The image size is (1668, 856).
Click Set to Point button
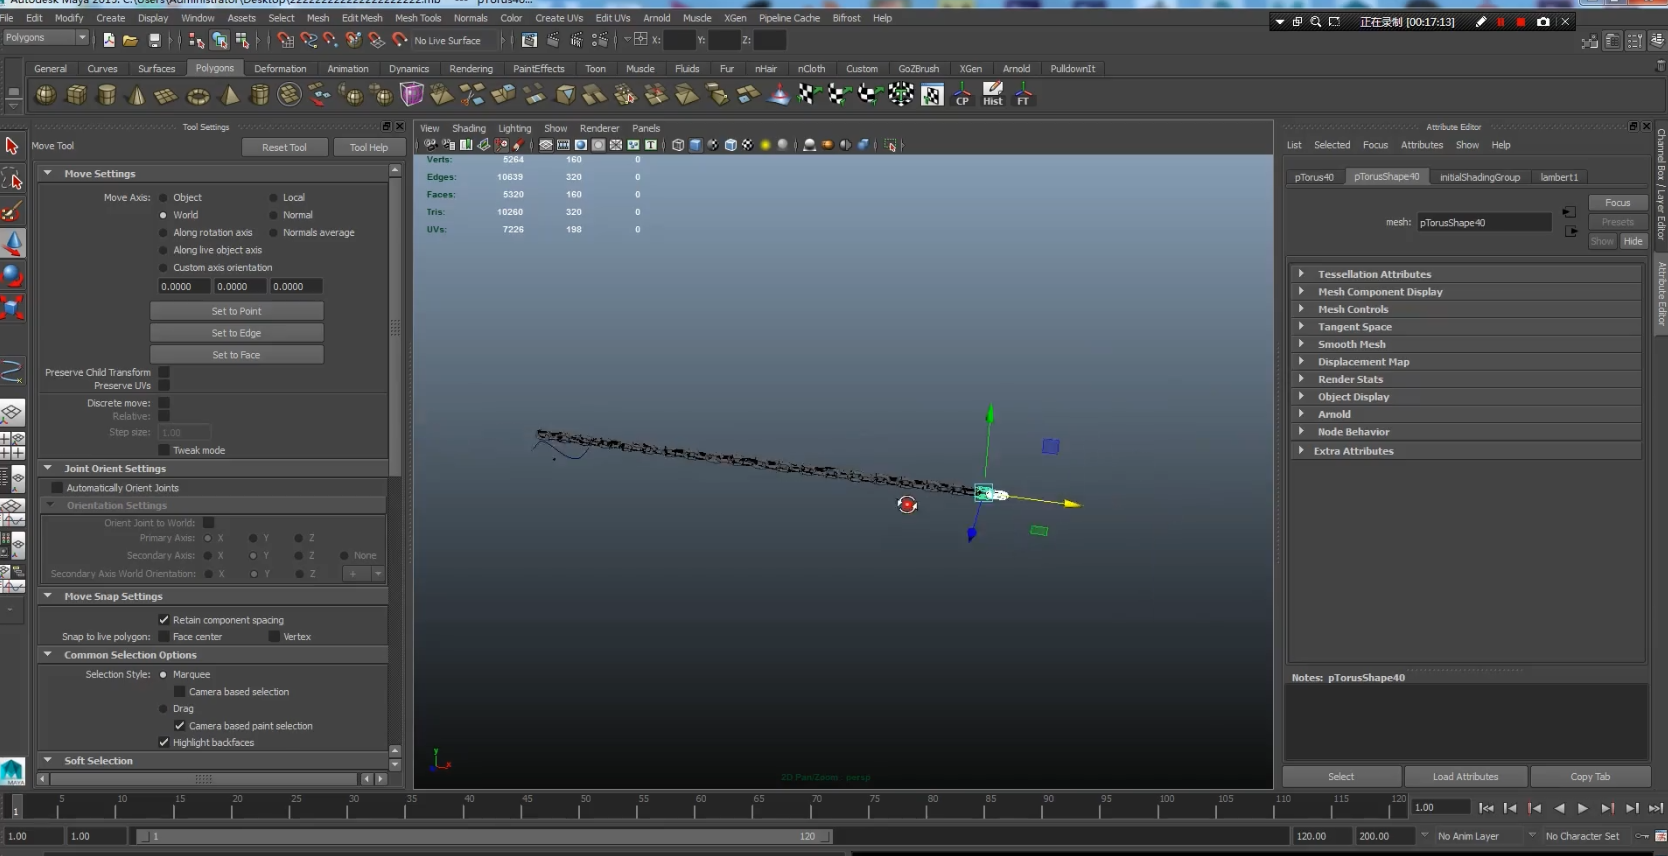coord(237,311)
